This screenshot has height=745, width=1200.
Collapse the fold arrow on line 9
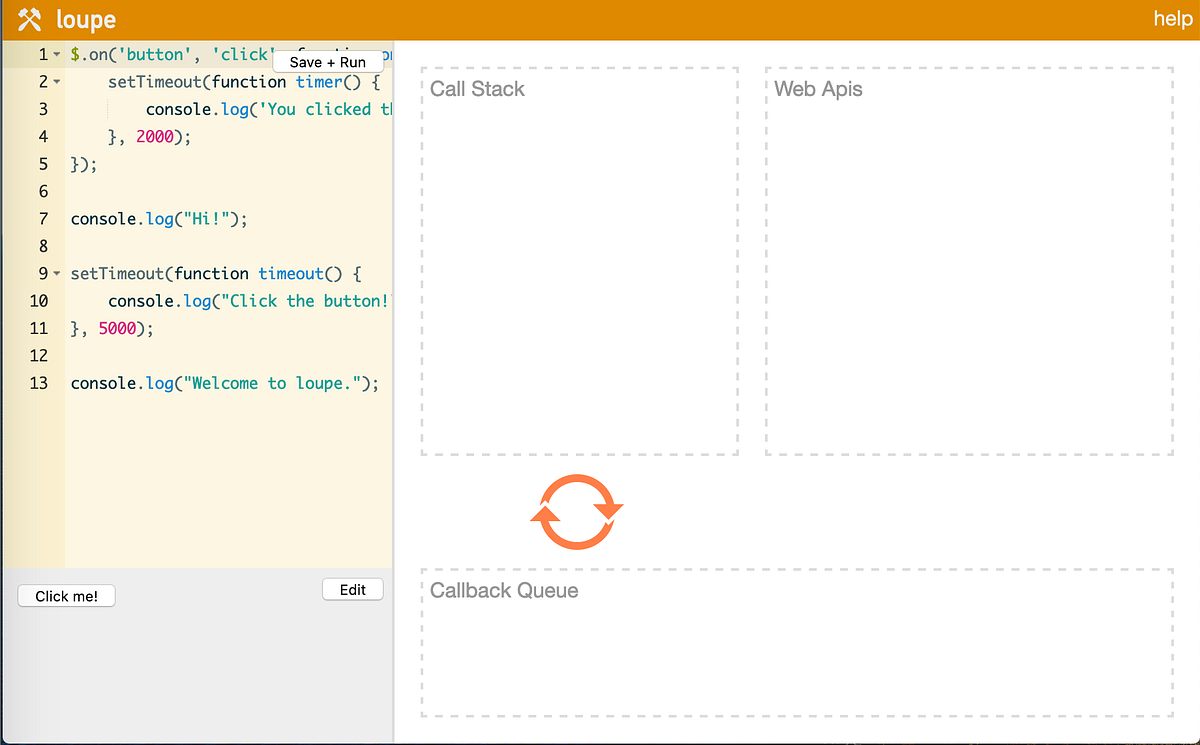click(x=57, y=274)
